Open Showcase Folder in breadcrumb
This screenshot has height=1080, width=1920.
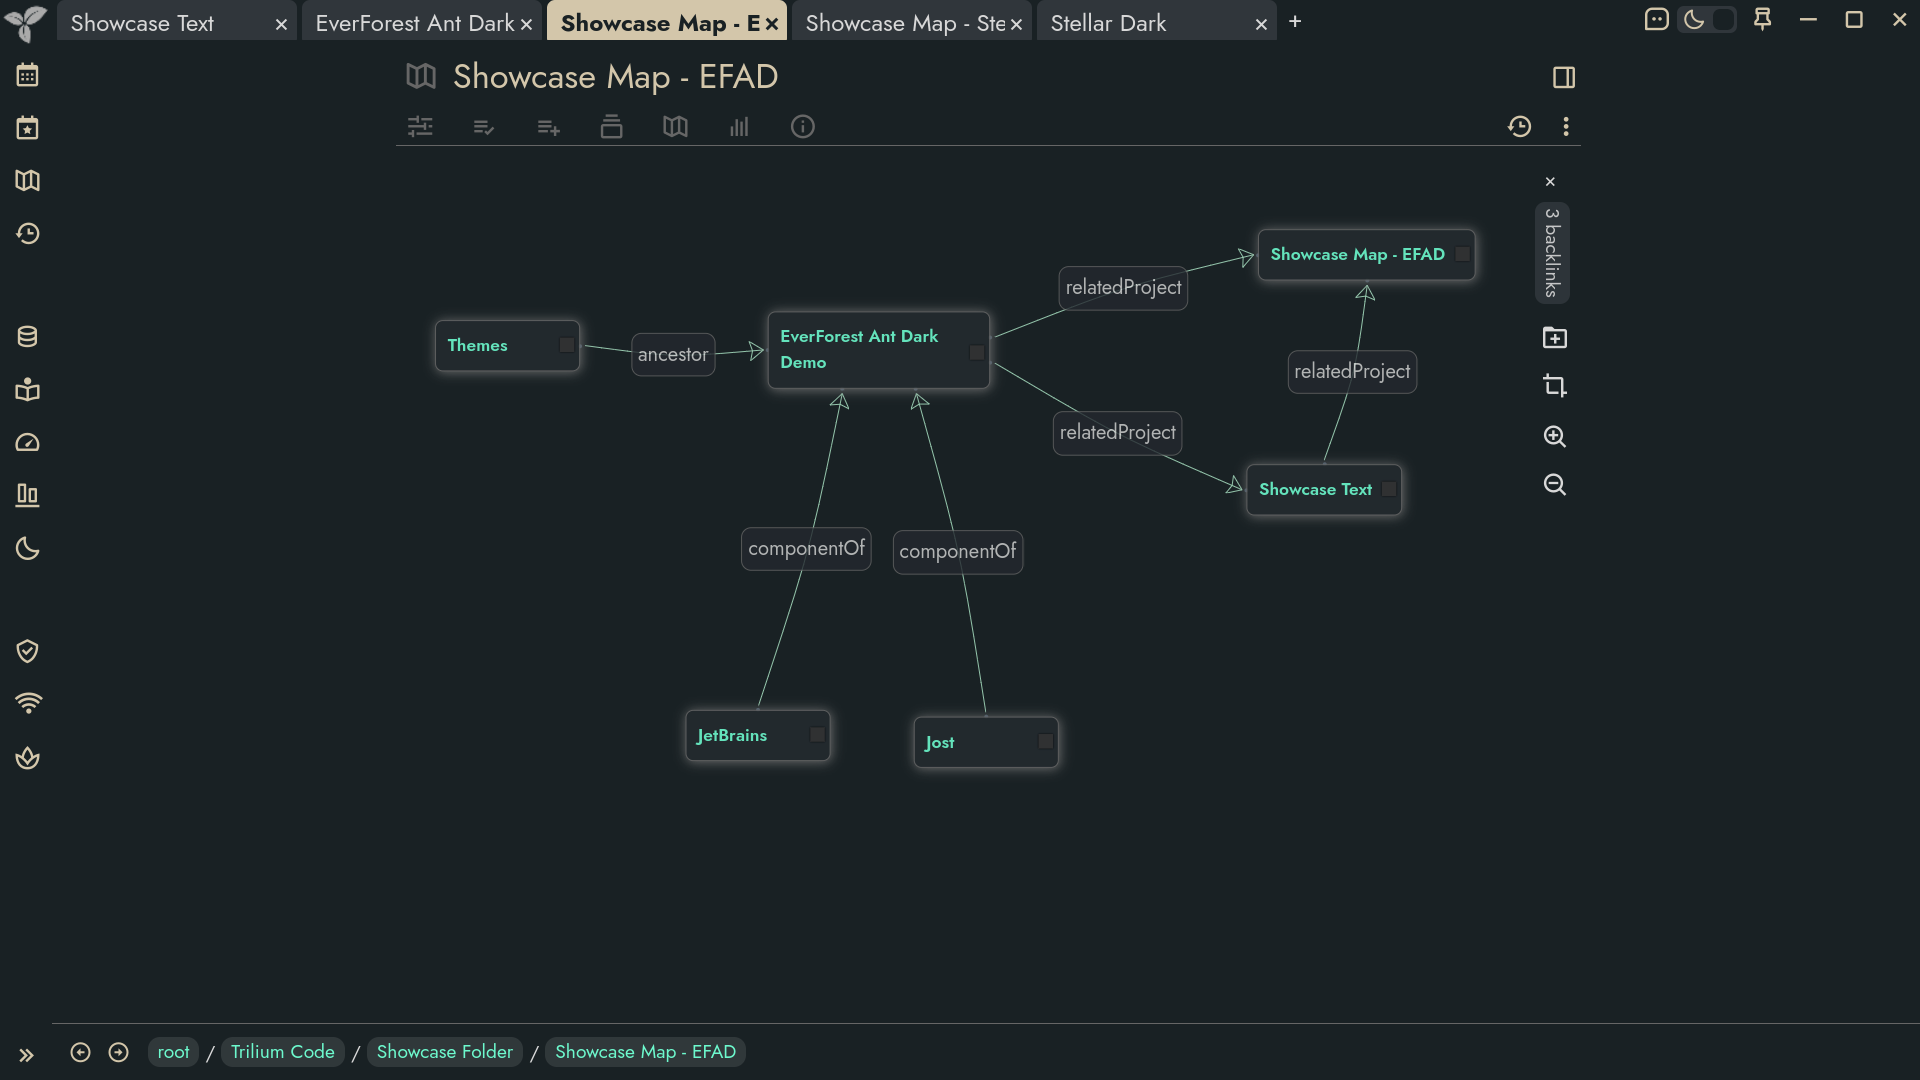click(444, 1052)
